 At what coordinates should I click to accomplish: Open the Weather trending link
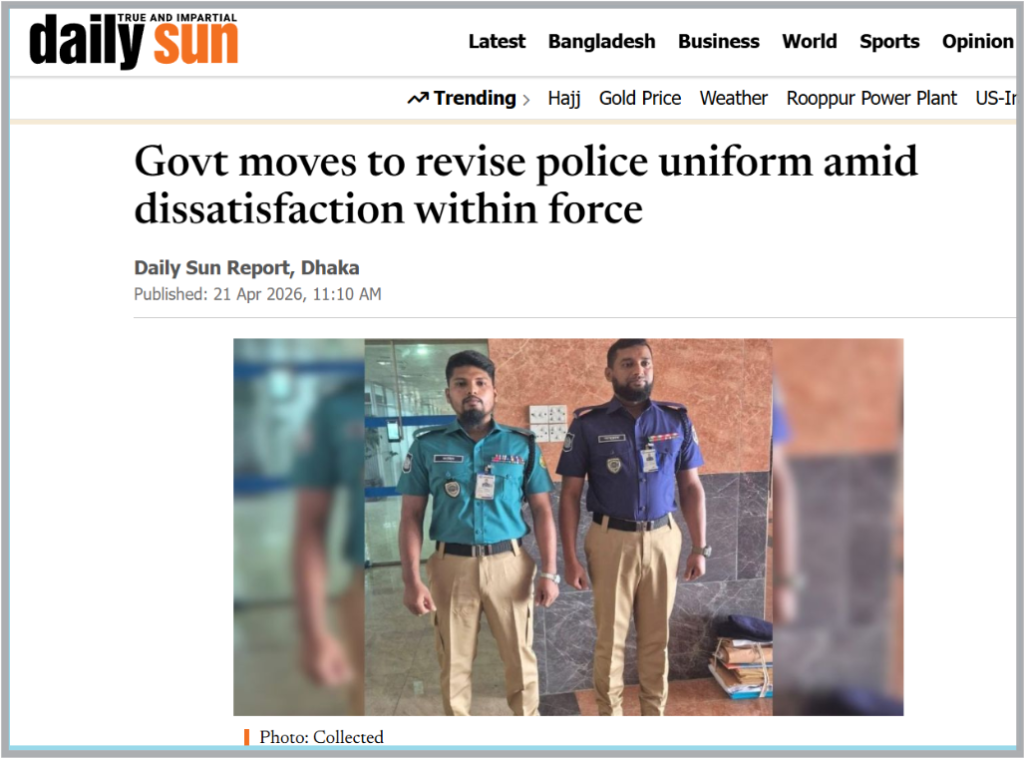pos(733,99)
